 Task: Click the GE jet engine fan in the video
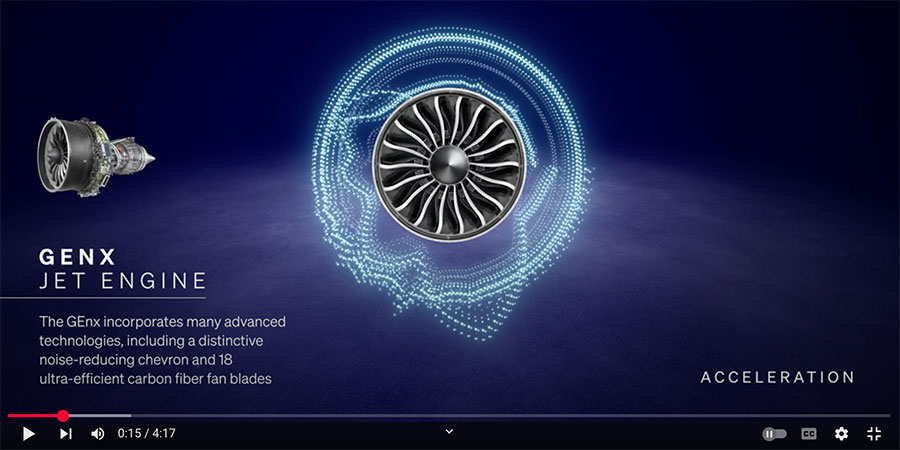tap(449, 165)
